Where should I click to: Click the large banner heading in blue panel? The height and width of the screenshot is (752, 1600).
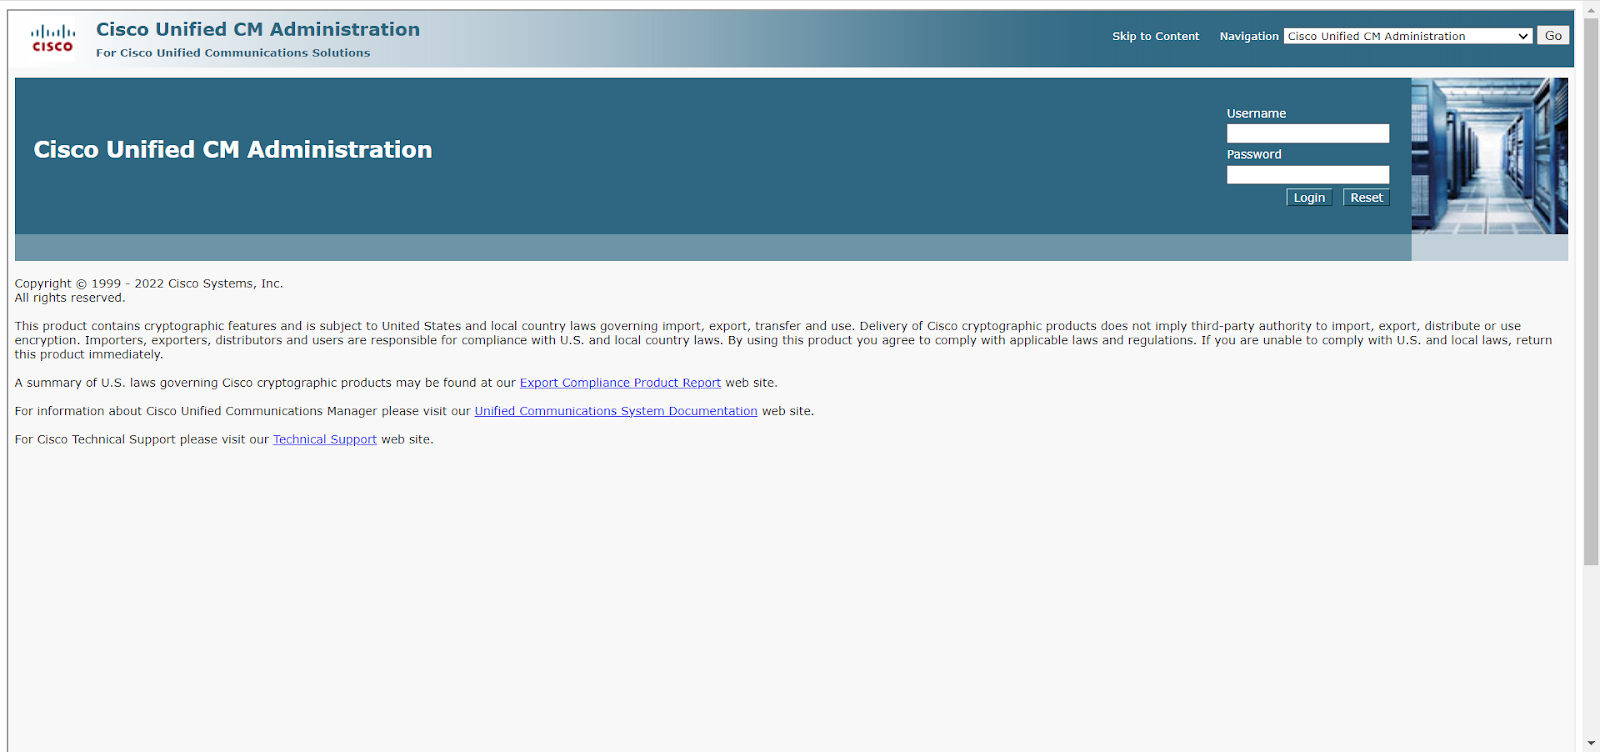[x=233, y=149]
